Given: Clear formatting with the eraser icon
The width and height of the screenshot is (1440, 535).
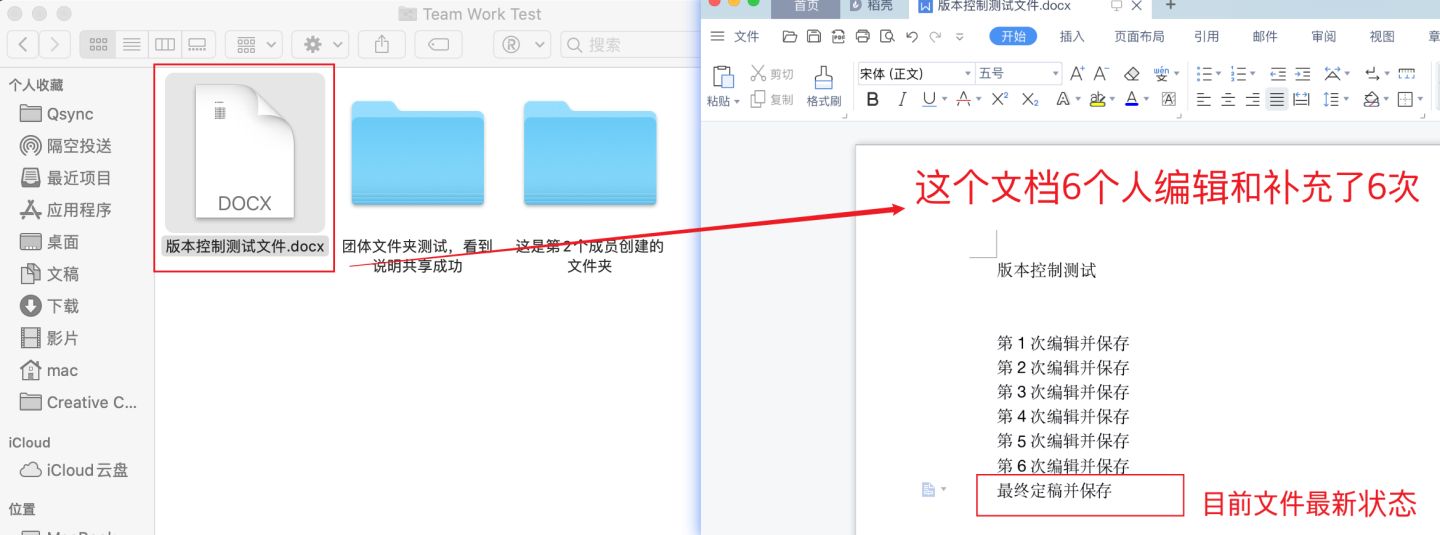Looking at the screenshot, I should [x=1132, y=74].
